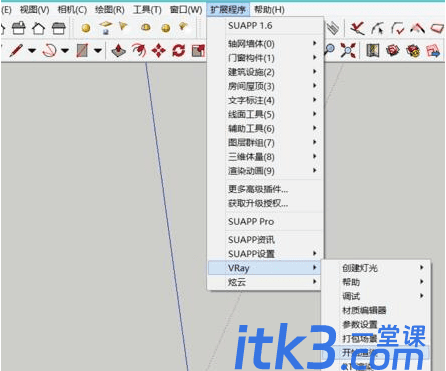Click the yellow rectangle light plane icon
The width and height of the screenshot is (446, 371).
(x=106, y=27)
